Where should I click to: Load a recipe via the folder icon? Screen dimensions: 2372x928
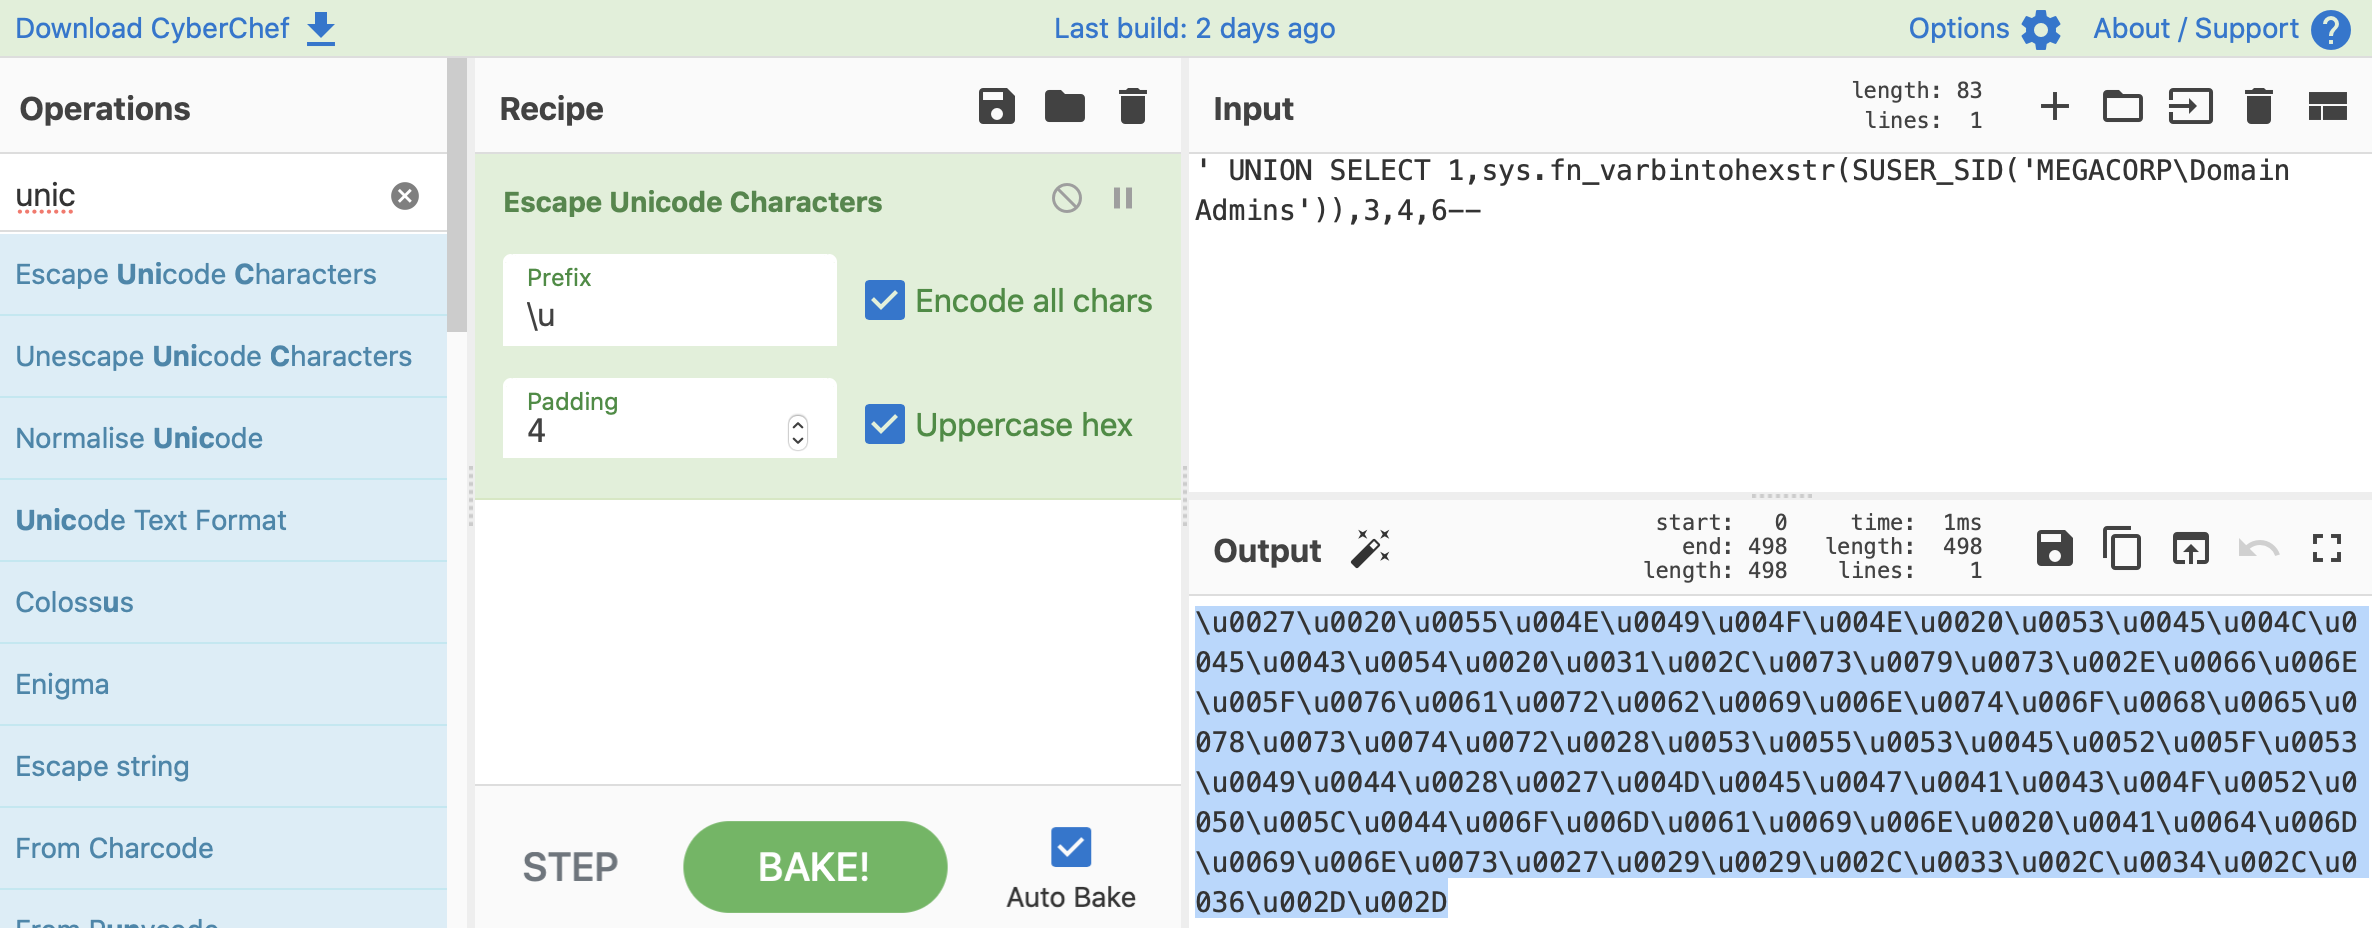pyautogui.click(x=1064, y=107)
